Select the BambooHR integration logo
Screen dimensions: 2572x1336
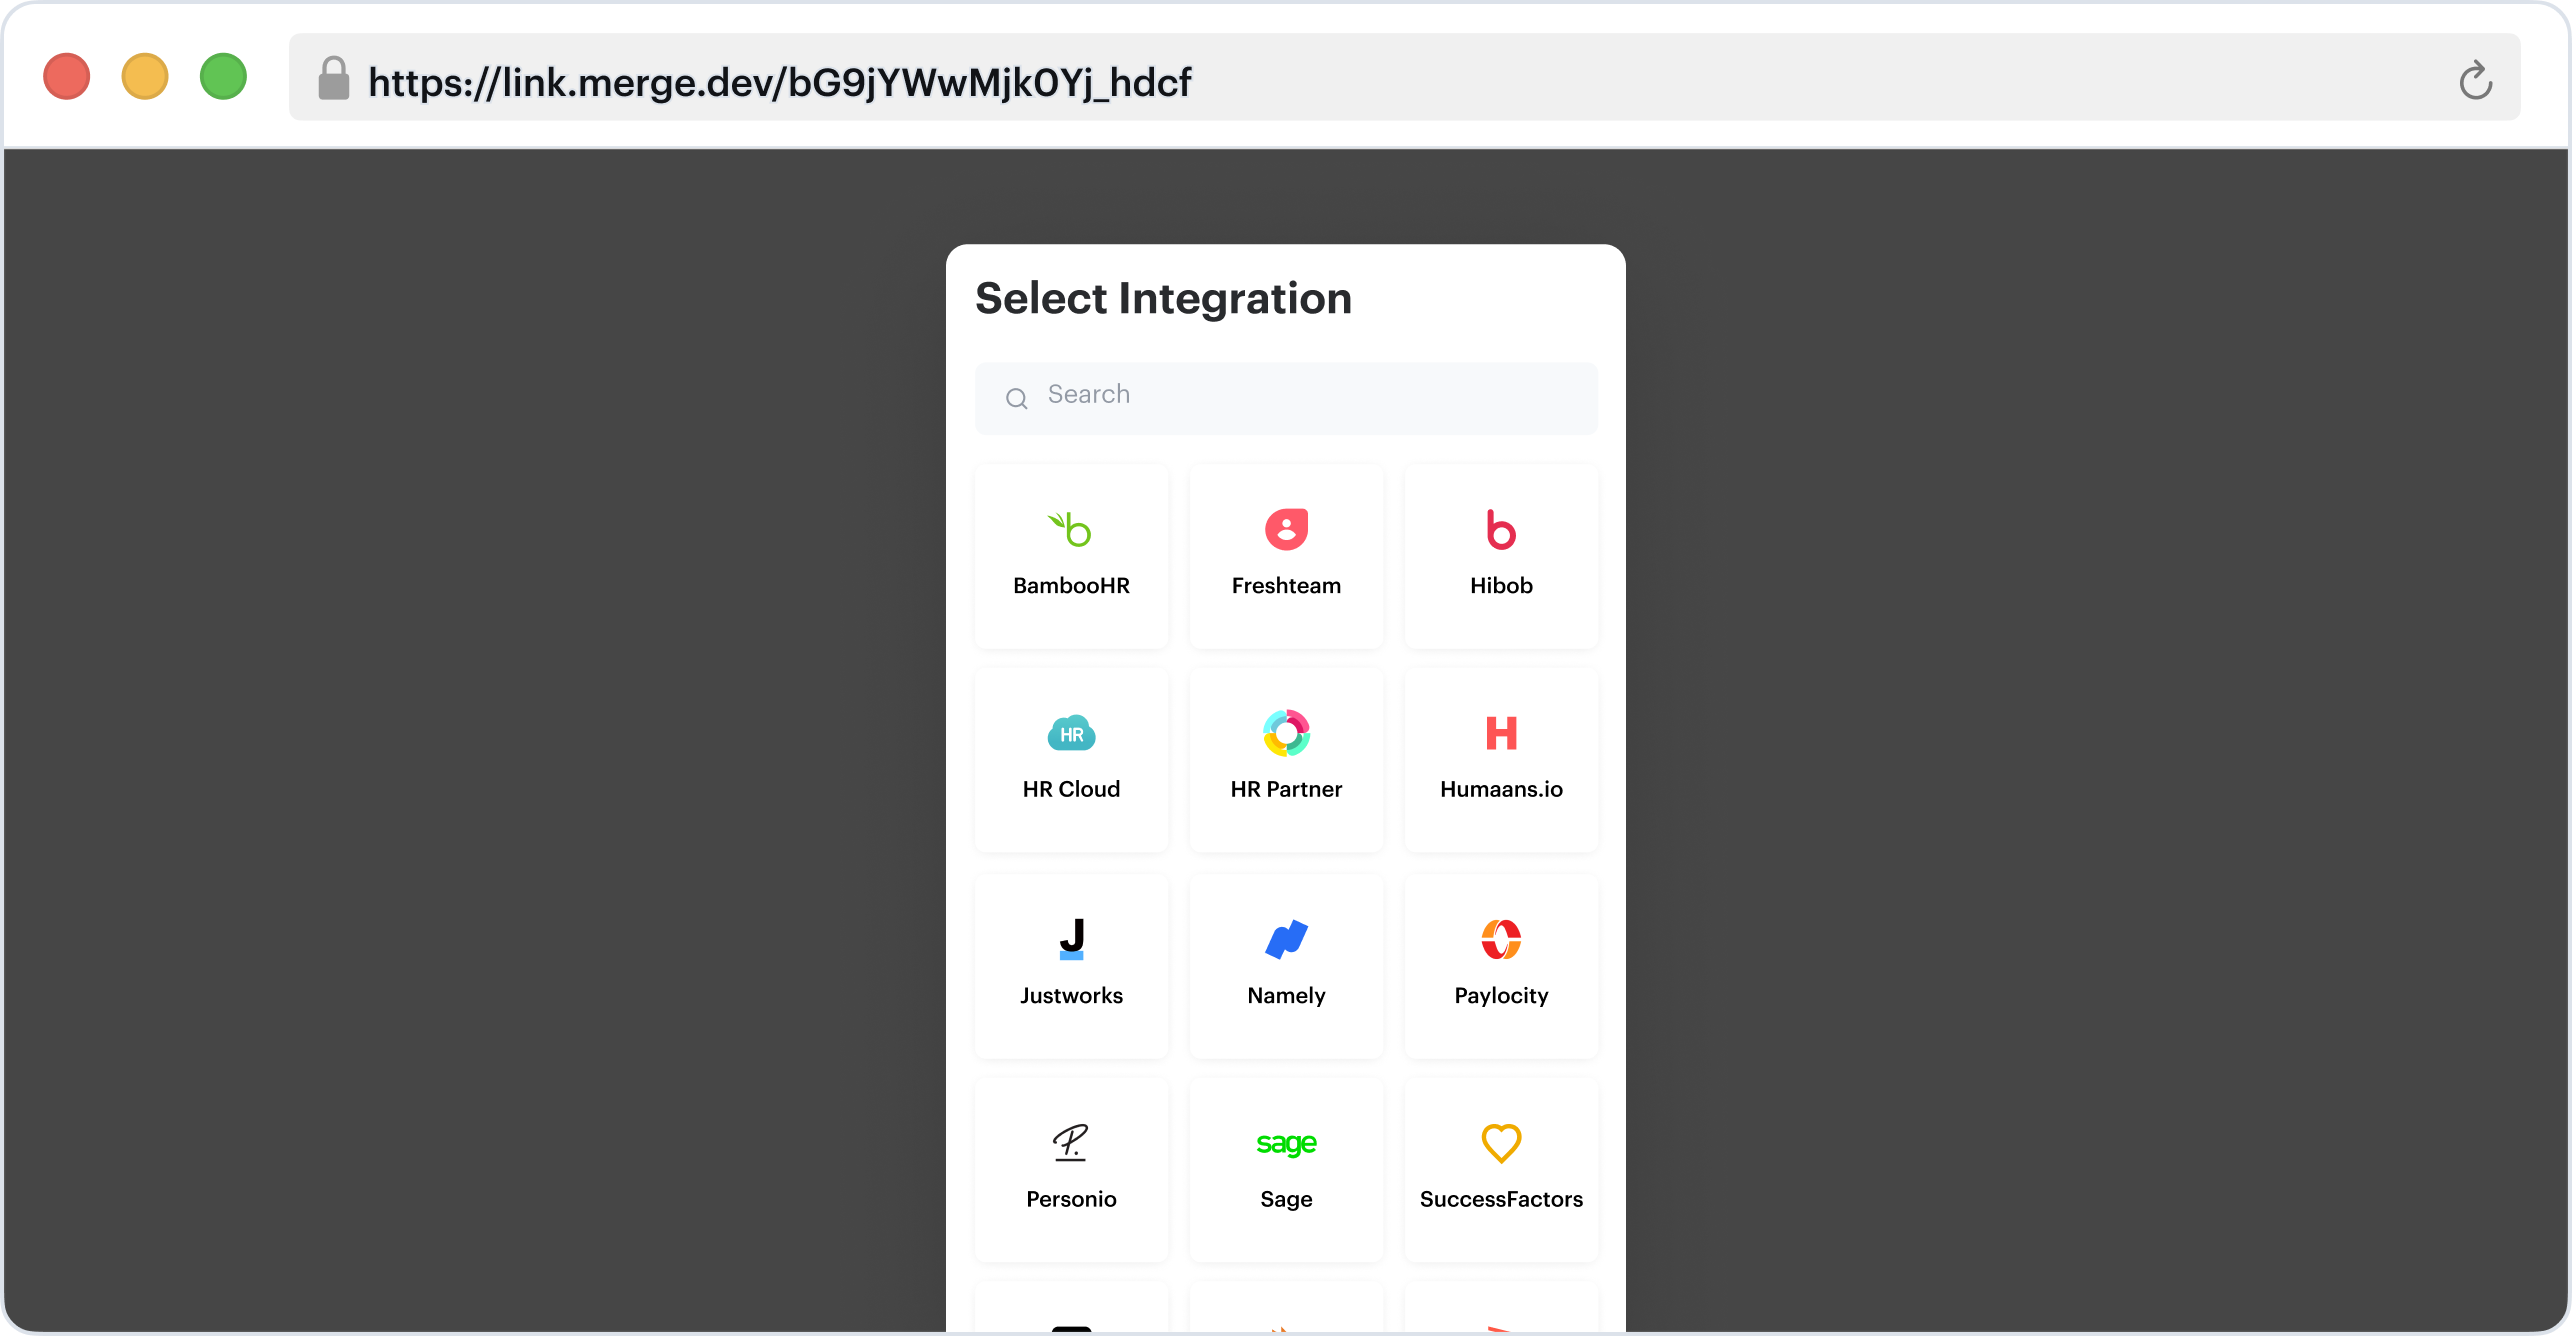coord(1070,530)
